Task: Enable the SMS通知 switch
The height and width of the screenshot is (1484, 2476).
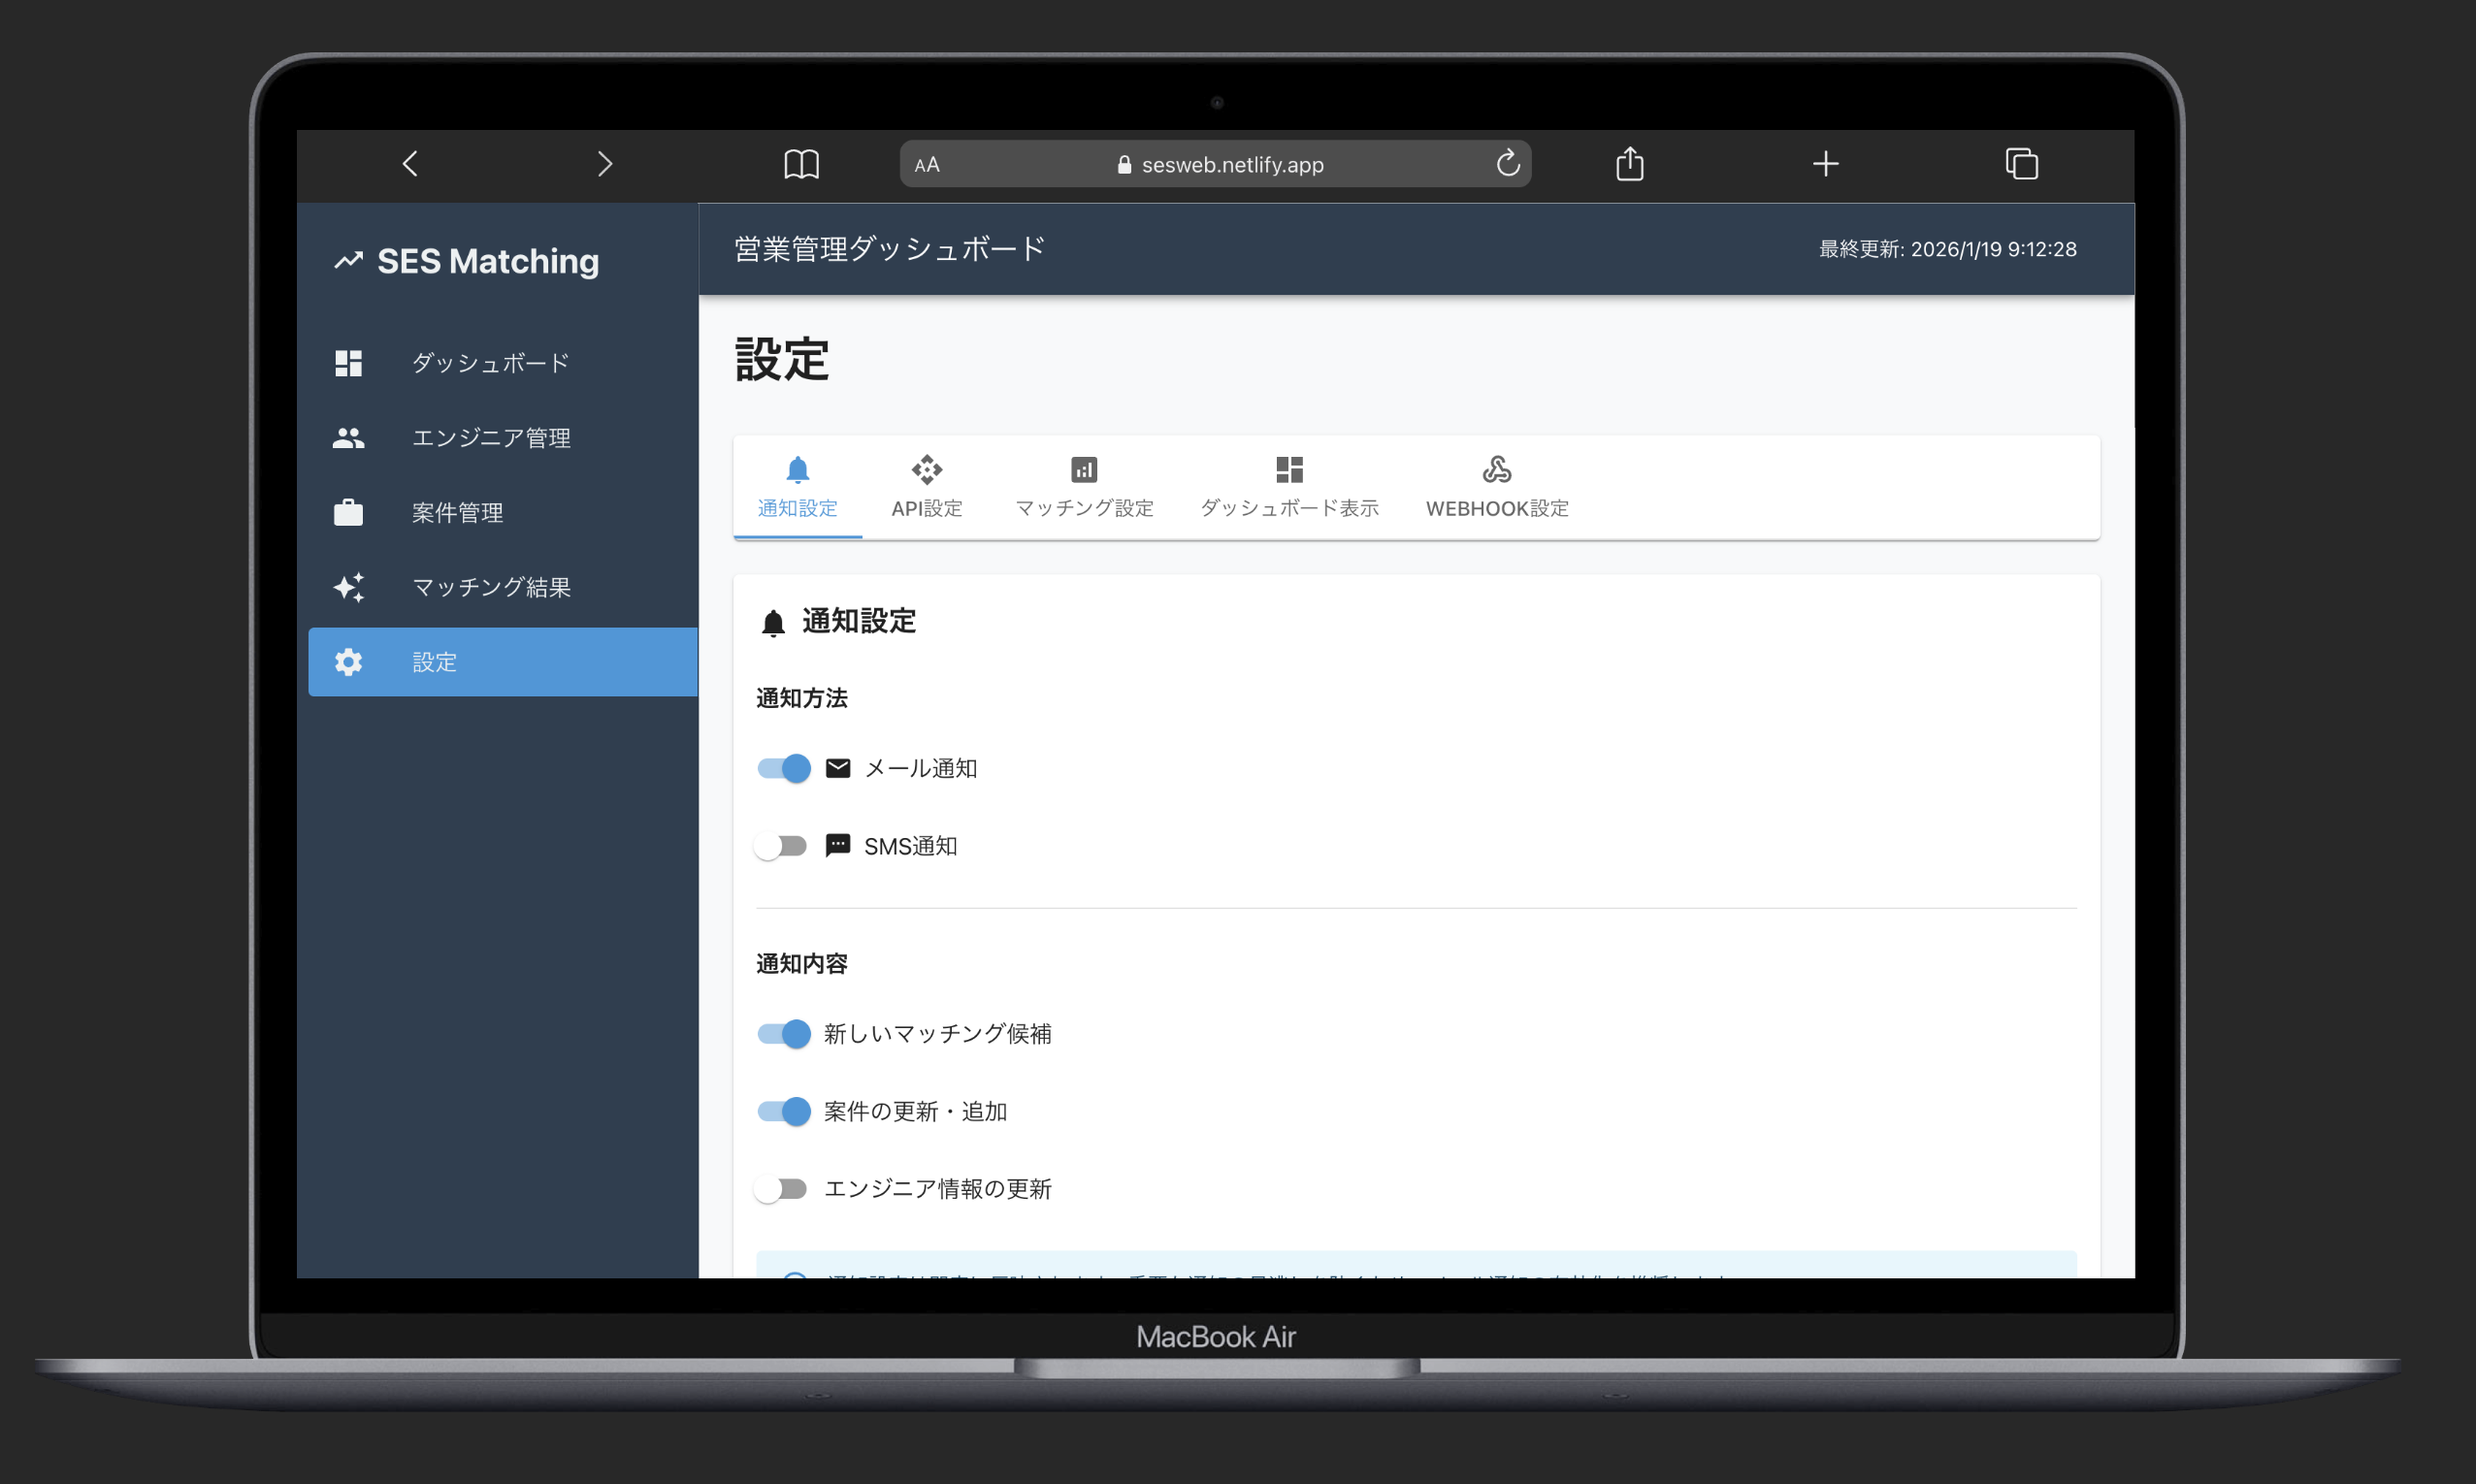Action: (781, 846)
